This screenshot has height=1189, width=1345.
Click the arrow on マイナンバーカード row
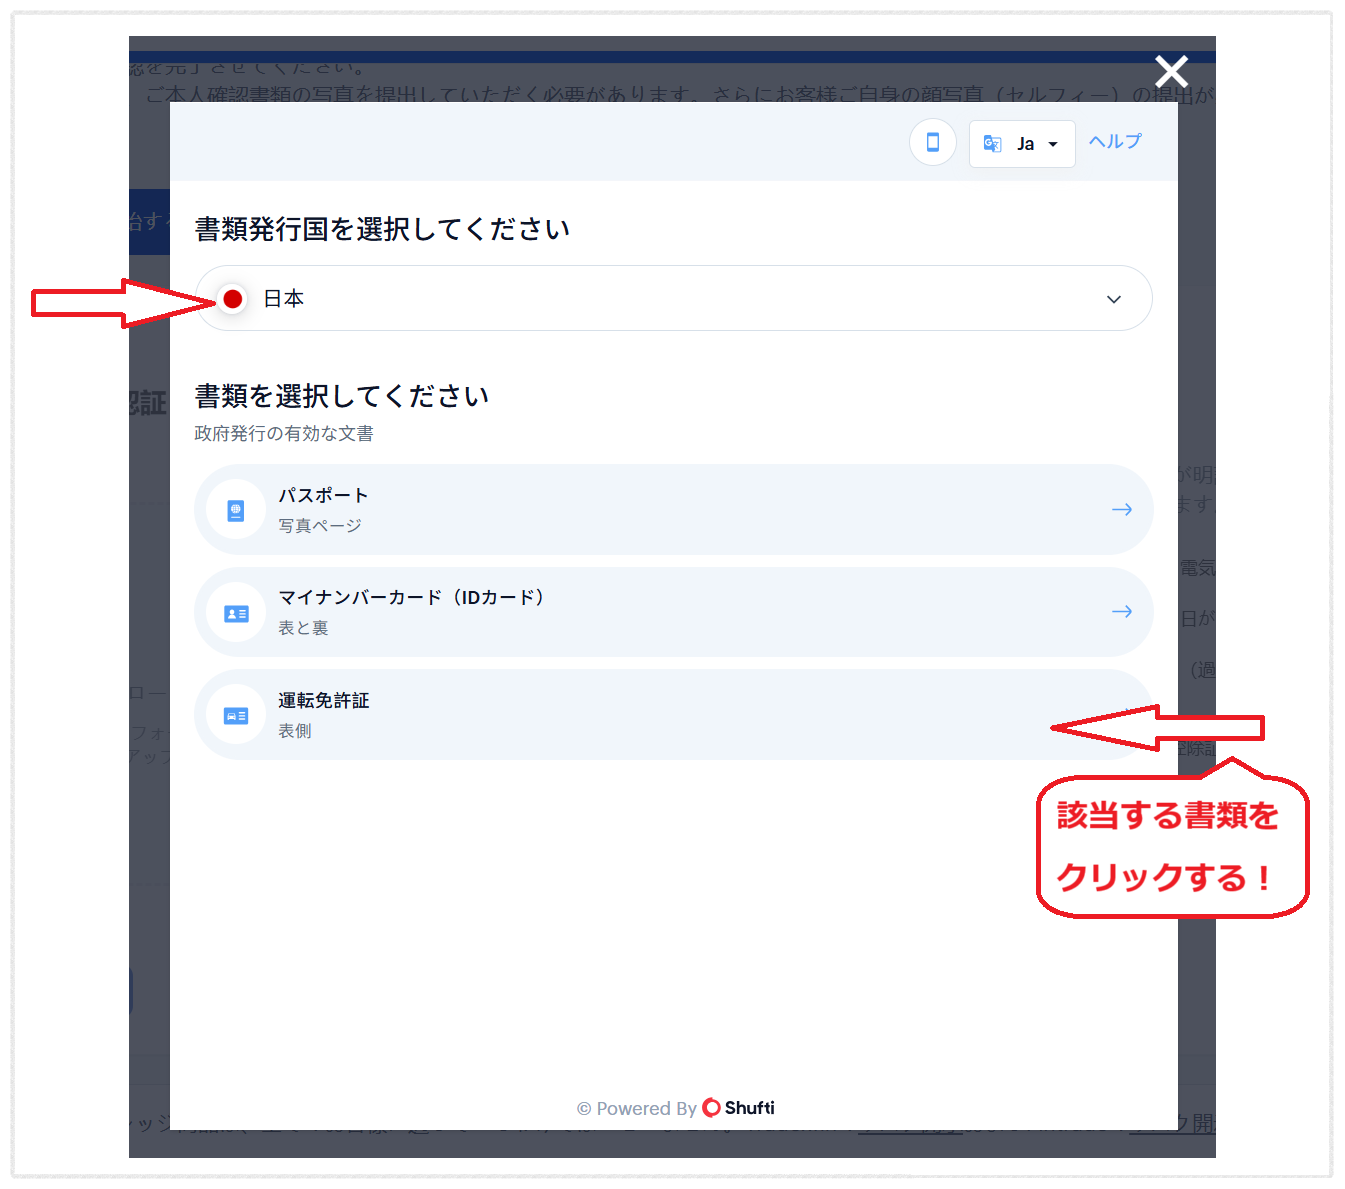click(x=1121, y=612)
